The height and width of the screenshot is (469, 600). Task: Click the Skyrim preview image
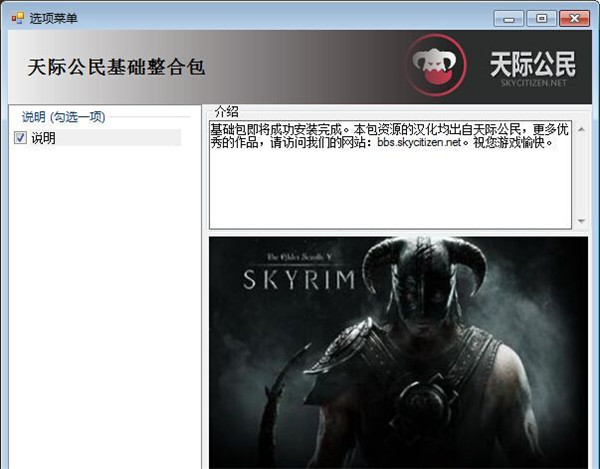398,353
